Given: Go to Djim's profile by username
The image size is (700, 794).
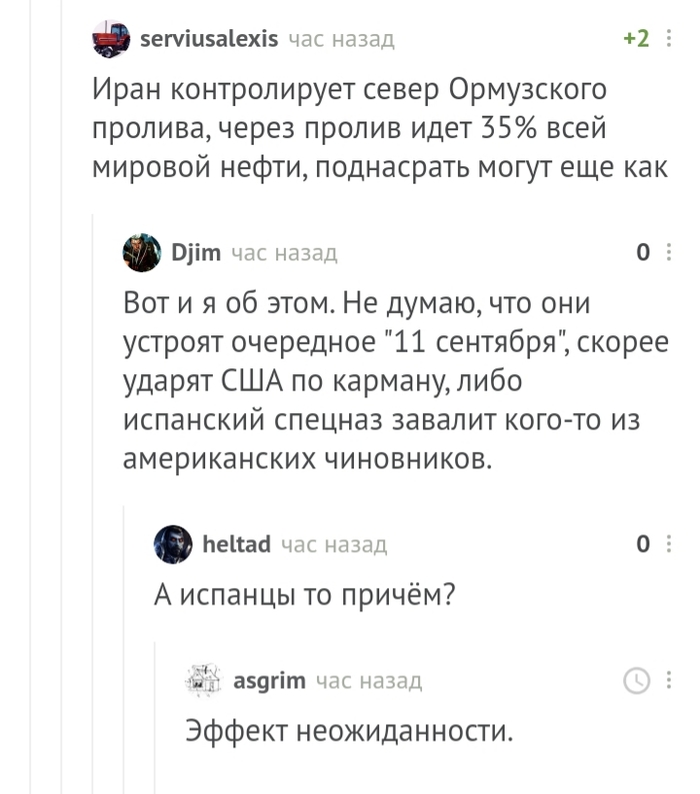Looking at the screenshot, I should (x=196, y=253).
